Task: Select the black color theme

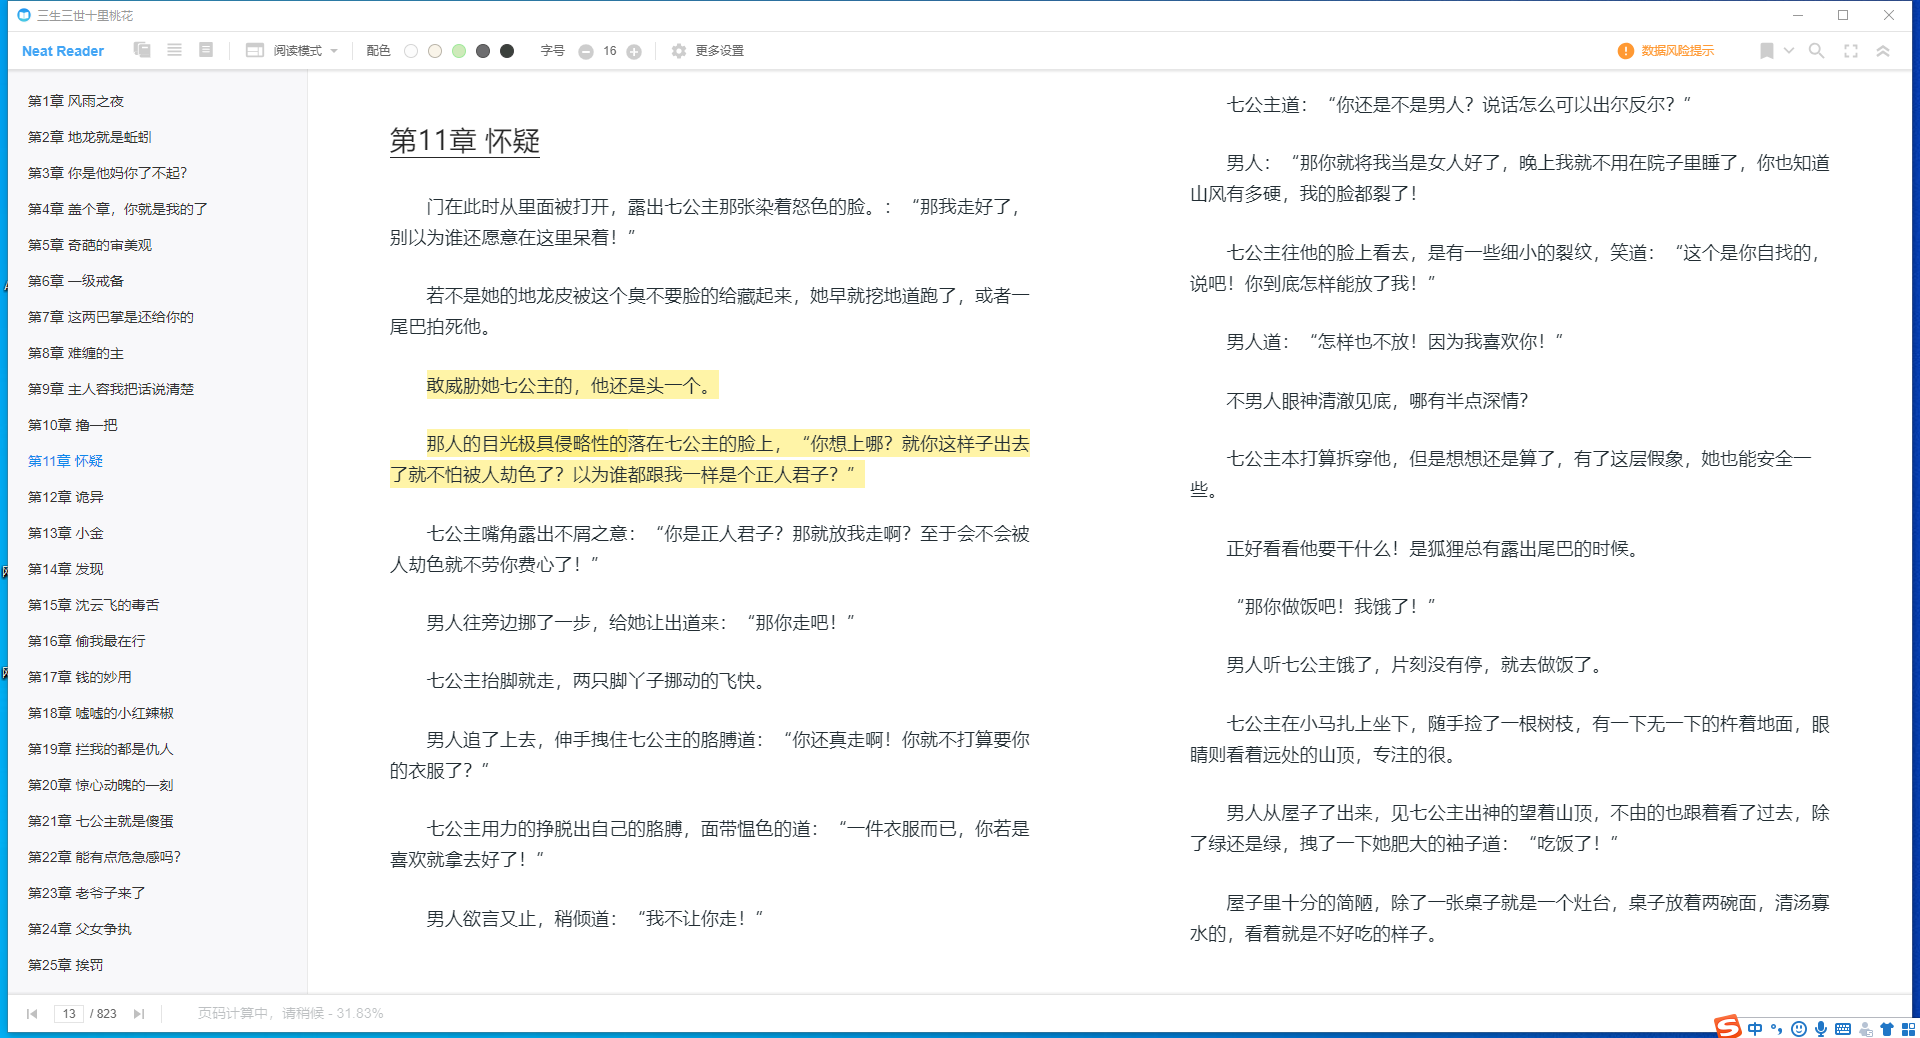Action: (507, 51)
